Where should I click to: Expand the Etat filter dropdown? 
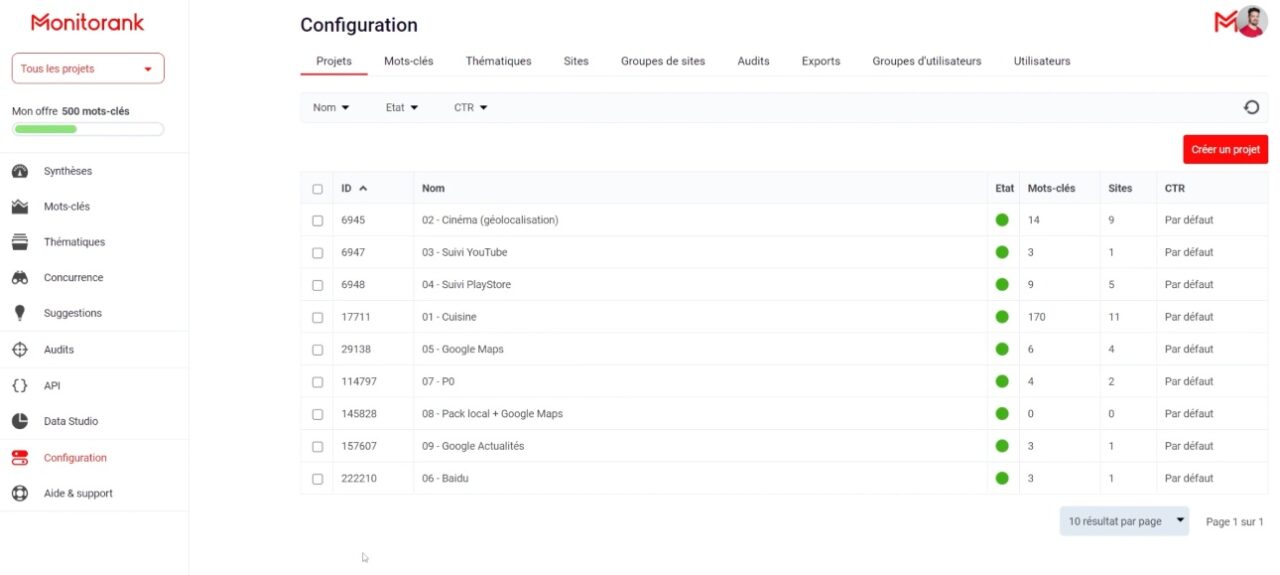(x=402, y=107)
